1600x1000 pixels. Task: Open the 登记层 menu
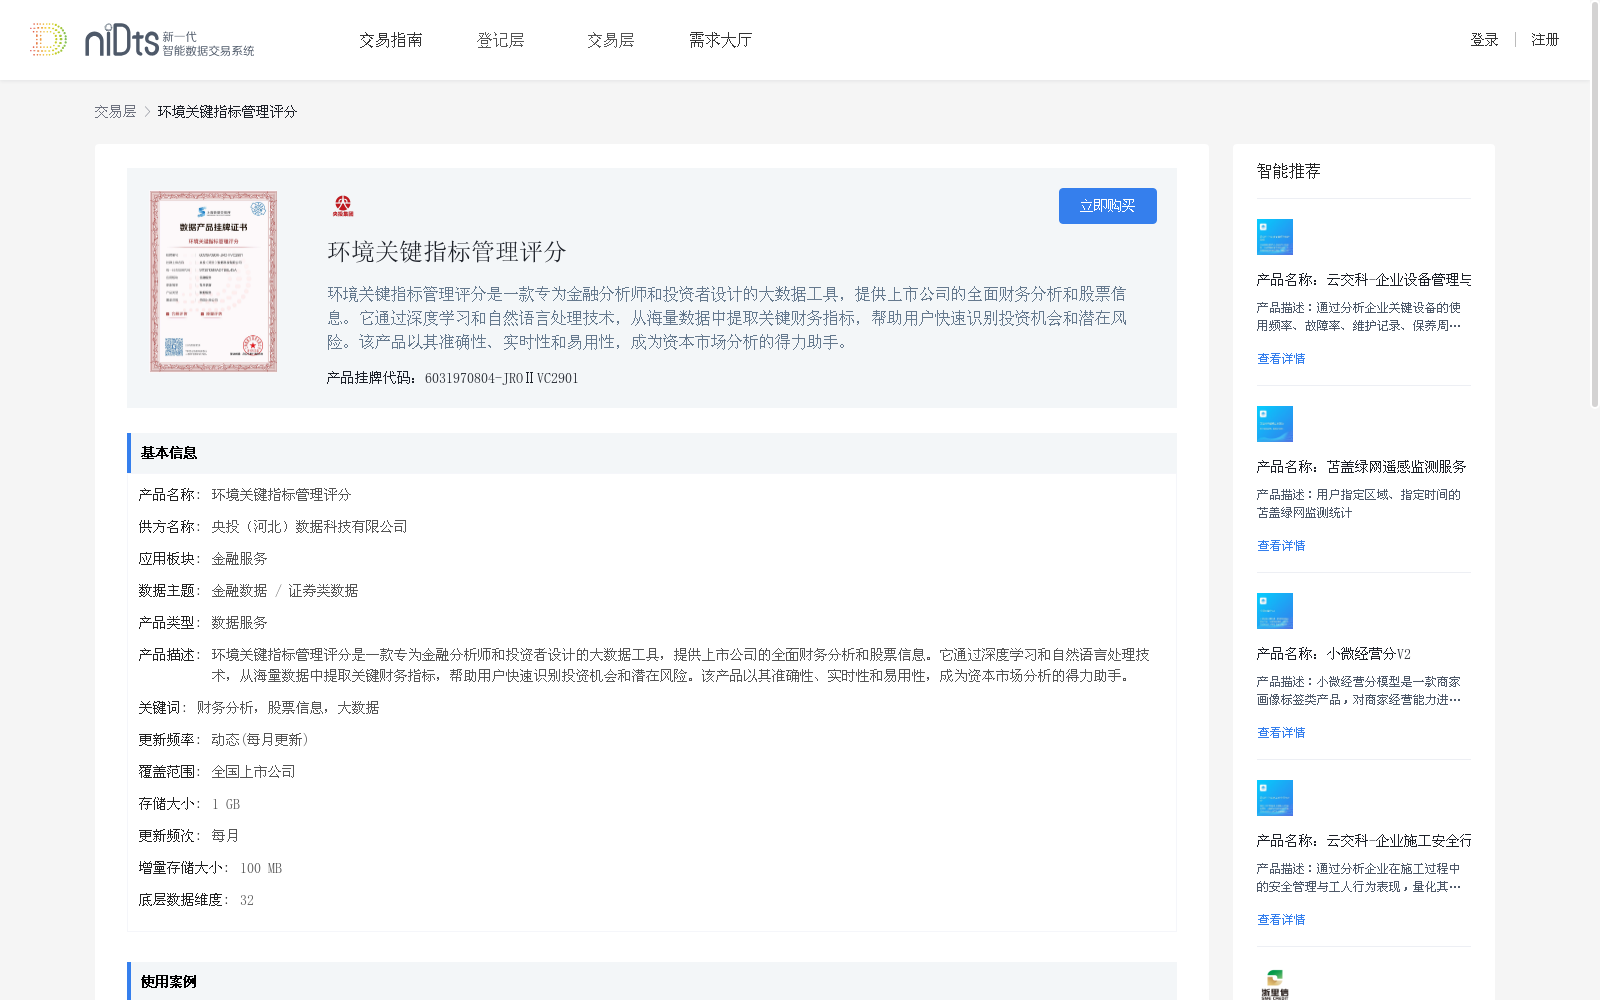click(x=501, y=40)
